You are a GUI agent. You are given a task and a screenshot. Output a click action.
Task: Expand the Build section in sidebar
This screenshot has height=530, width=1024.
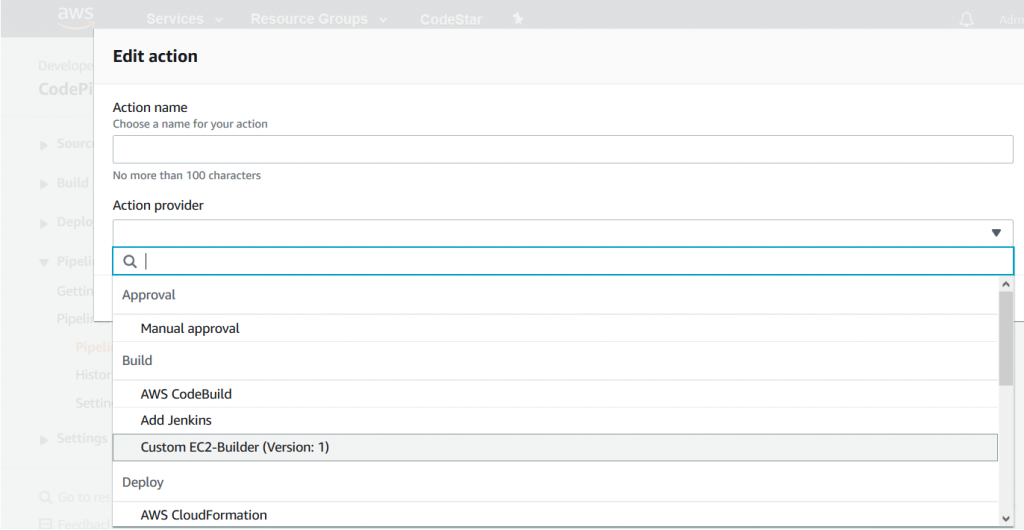pos(44,184)
